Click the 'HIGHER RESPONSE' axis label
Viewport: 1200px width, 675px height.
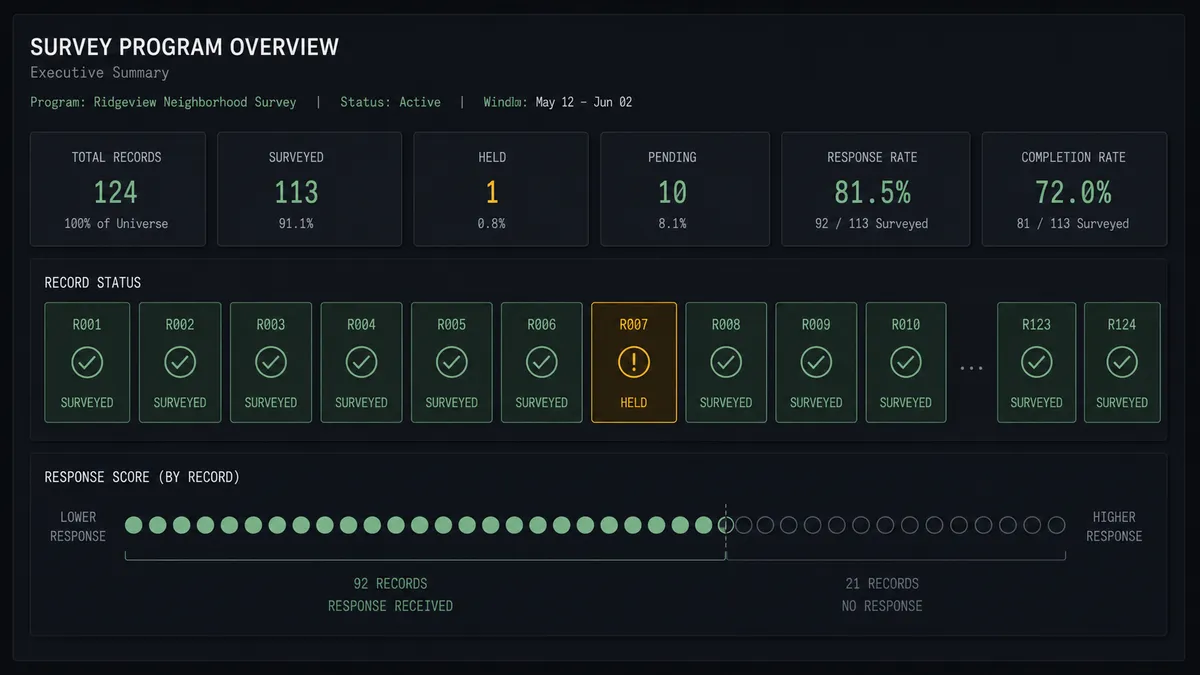1114,526
